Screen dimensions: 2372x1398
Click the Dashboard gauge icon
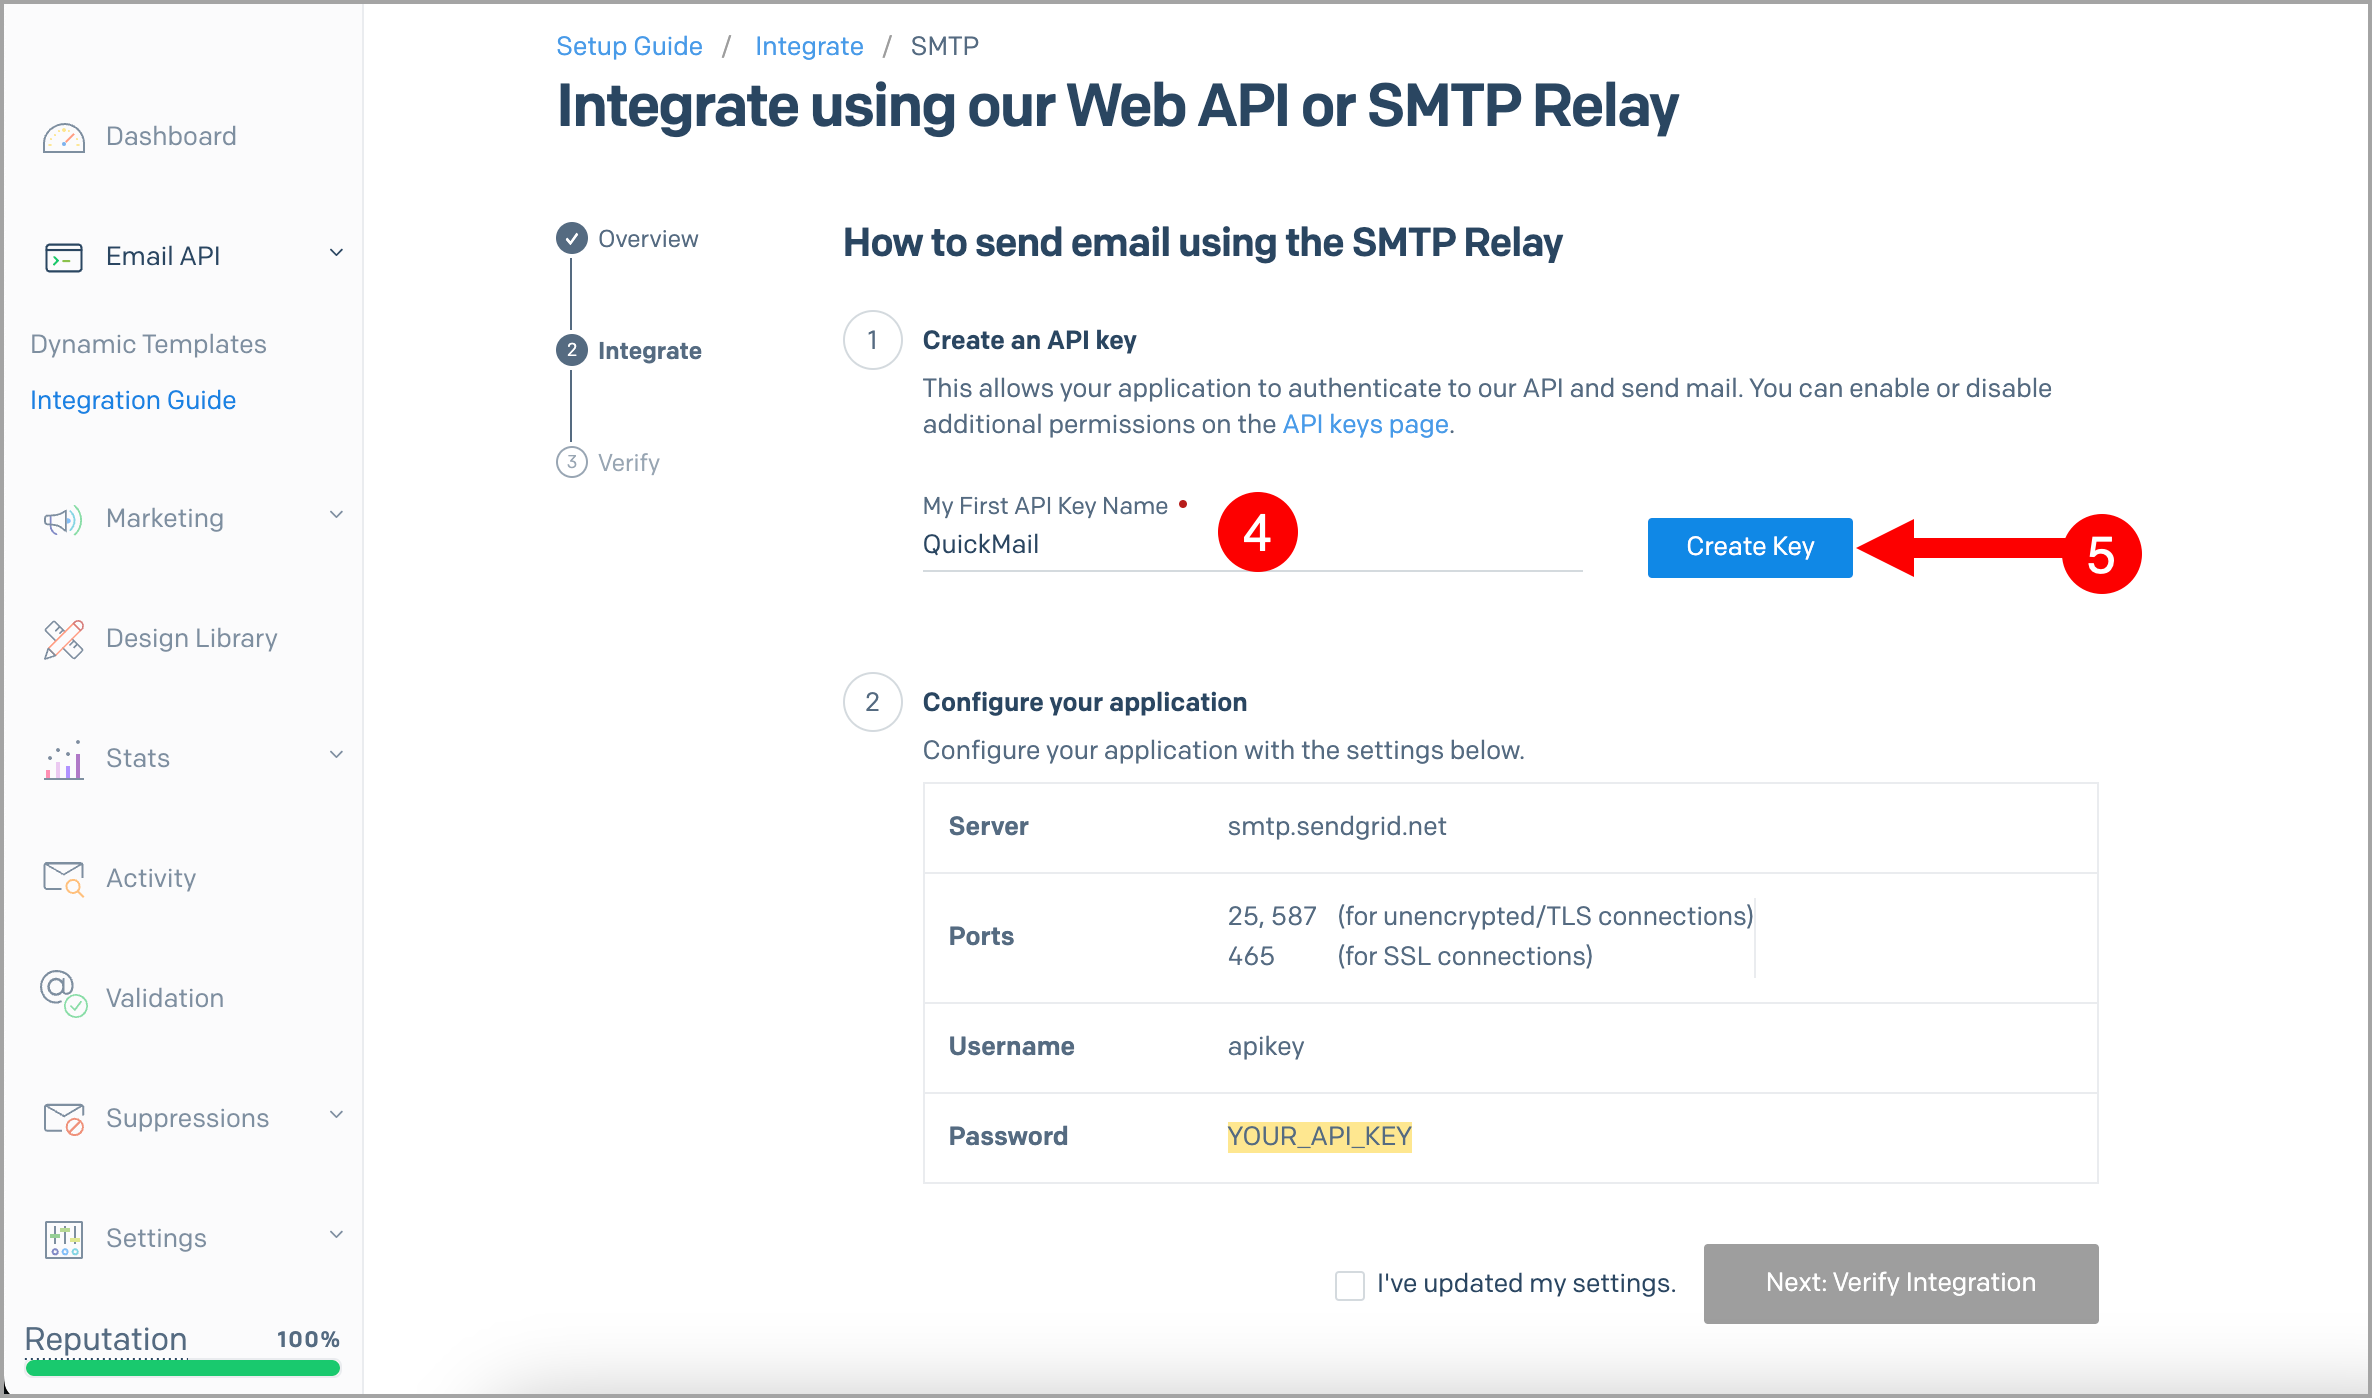coord(64,138)
